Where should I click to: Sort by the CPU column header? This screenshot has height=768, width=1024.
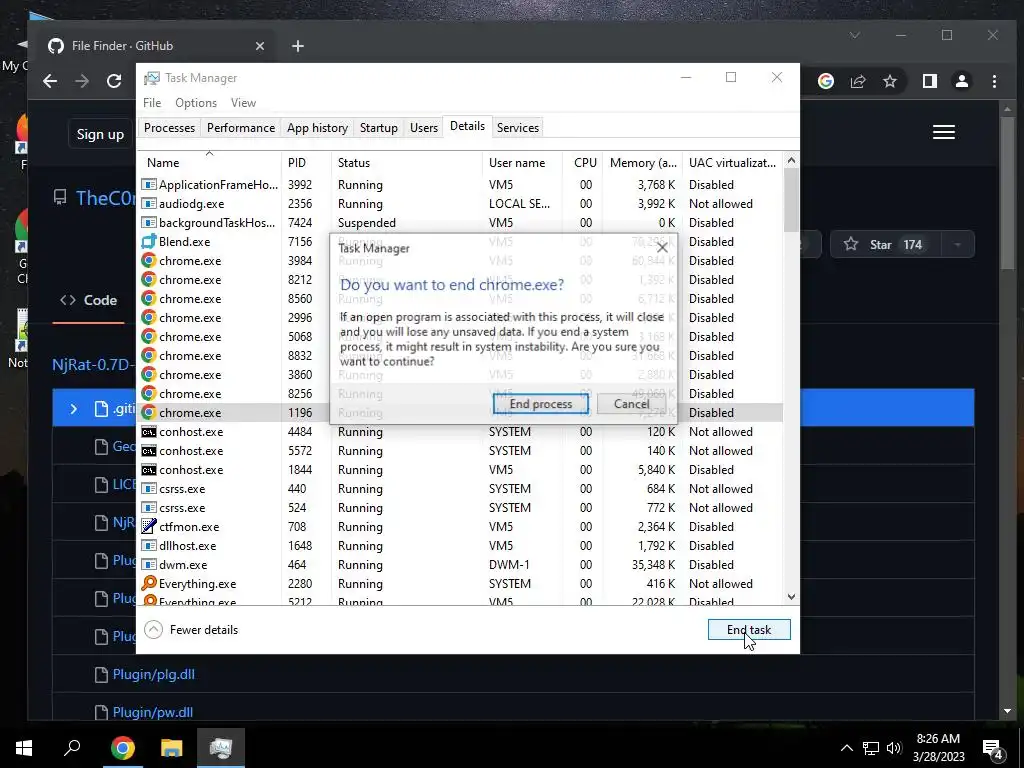[585, 163]
